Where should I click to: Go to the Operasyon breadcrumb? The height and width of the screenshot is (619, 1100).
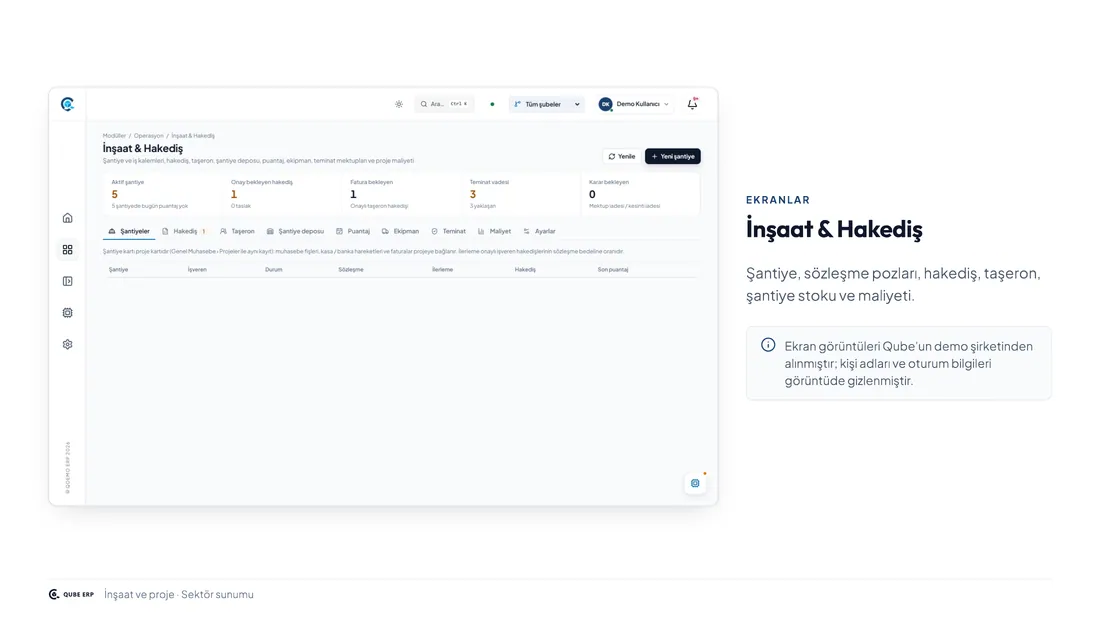149,135
